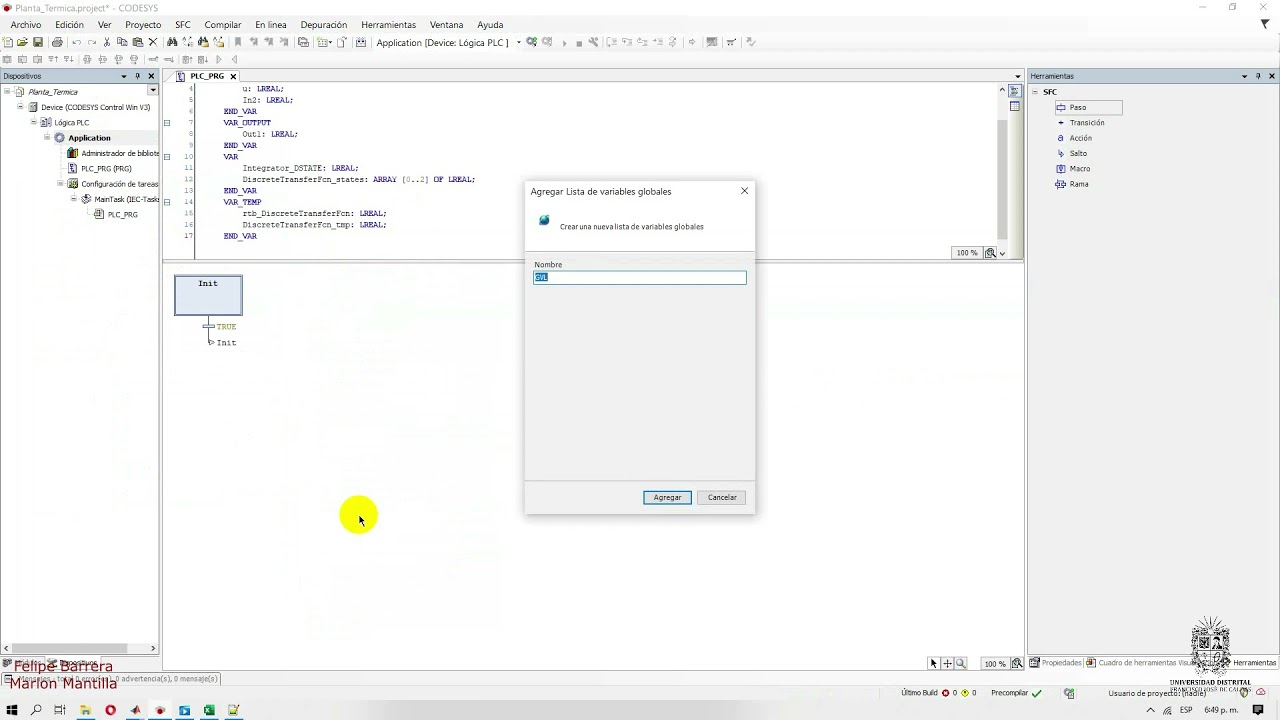This screenshot has width=1280, height=720.
Task: Click the Stop square icon in toolbar
Action: coord(578,42)
